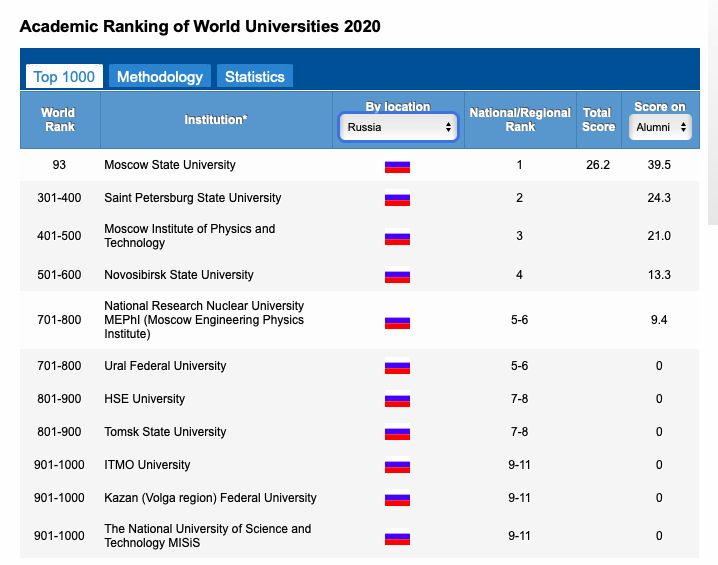
Task: Open National University of Science and Technology MISiS
Action: pyautogui.click(x=208, y=536)
